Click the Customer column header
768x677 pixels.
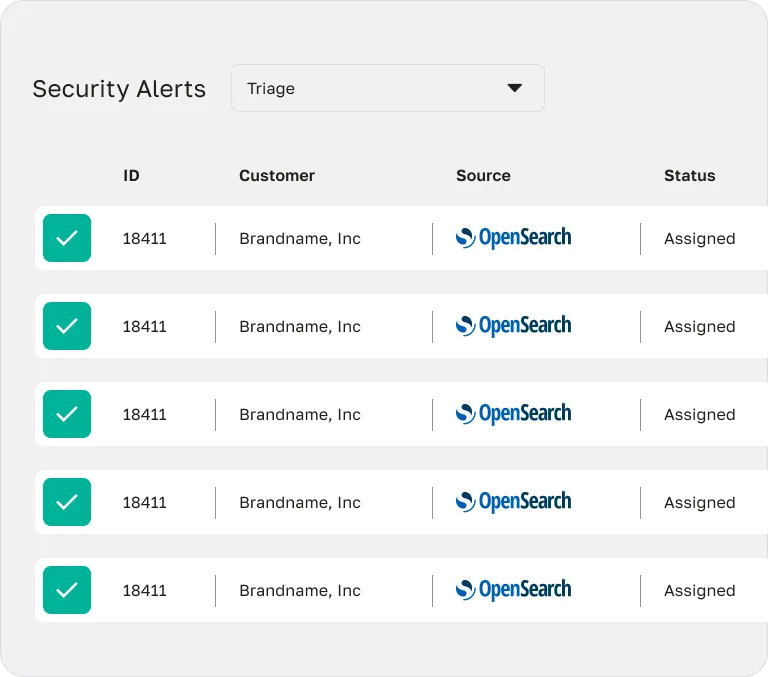(x=277, y=175)
